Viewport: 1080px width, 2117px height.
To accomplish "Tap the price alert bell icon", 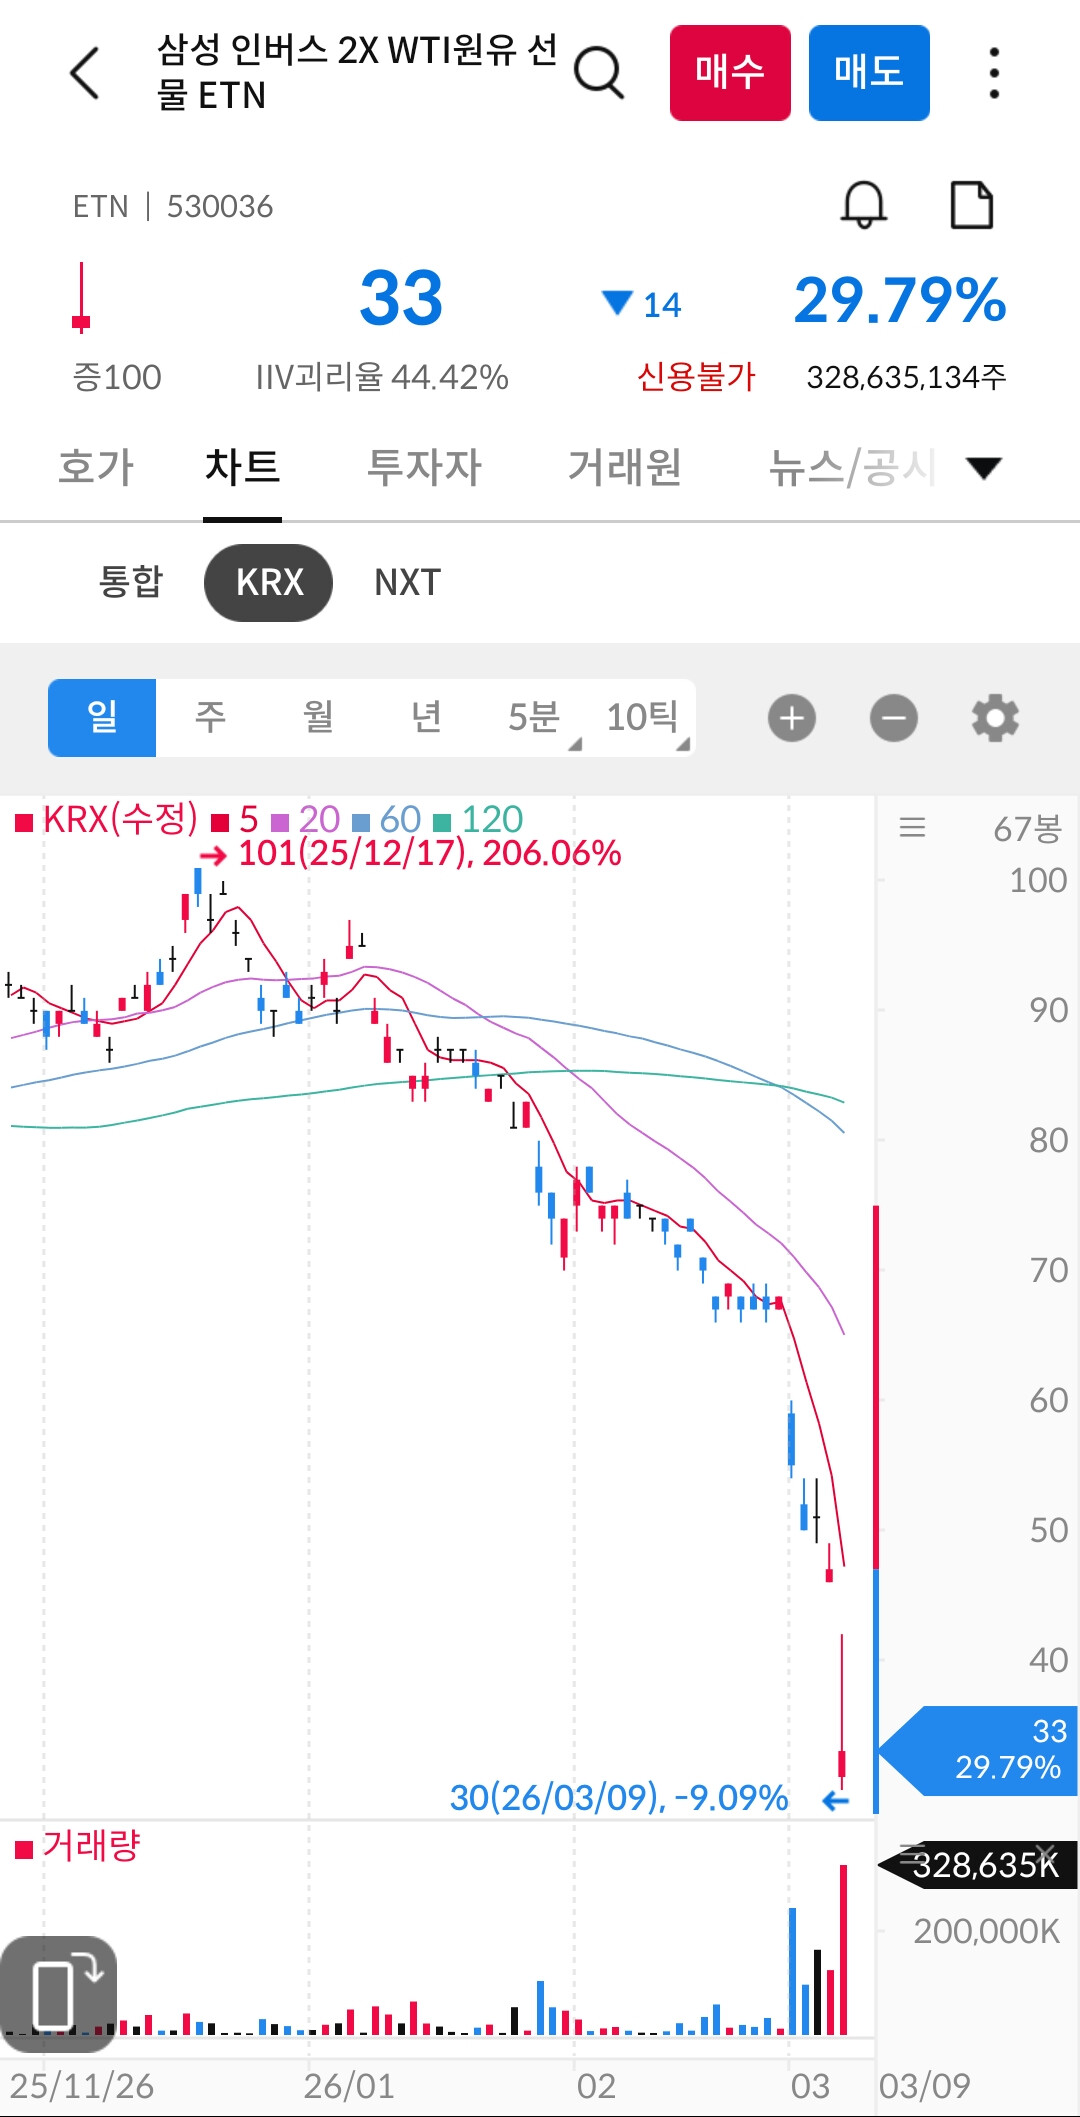I will [863, 206].
